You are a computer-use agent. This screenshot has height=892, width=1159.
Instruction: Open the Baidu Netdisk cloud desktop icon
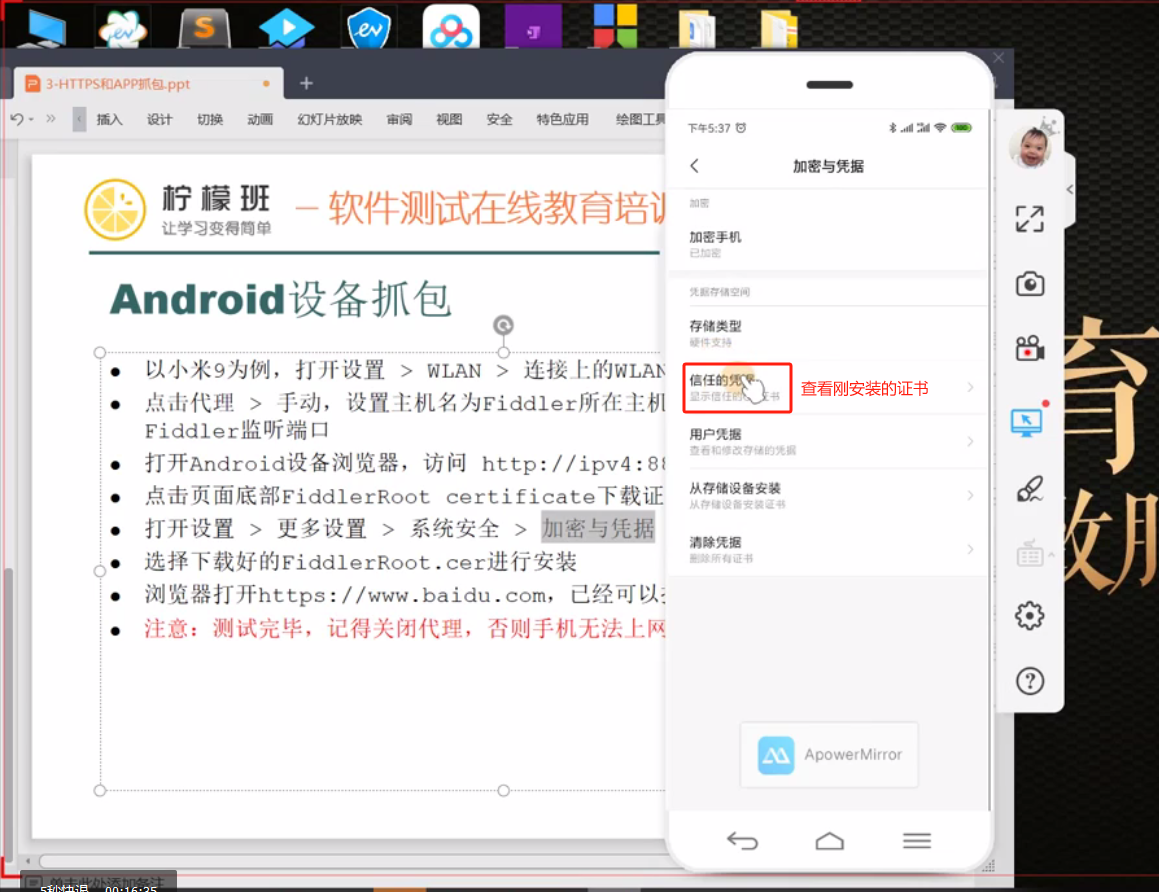point(451,28)
